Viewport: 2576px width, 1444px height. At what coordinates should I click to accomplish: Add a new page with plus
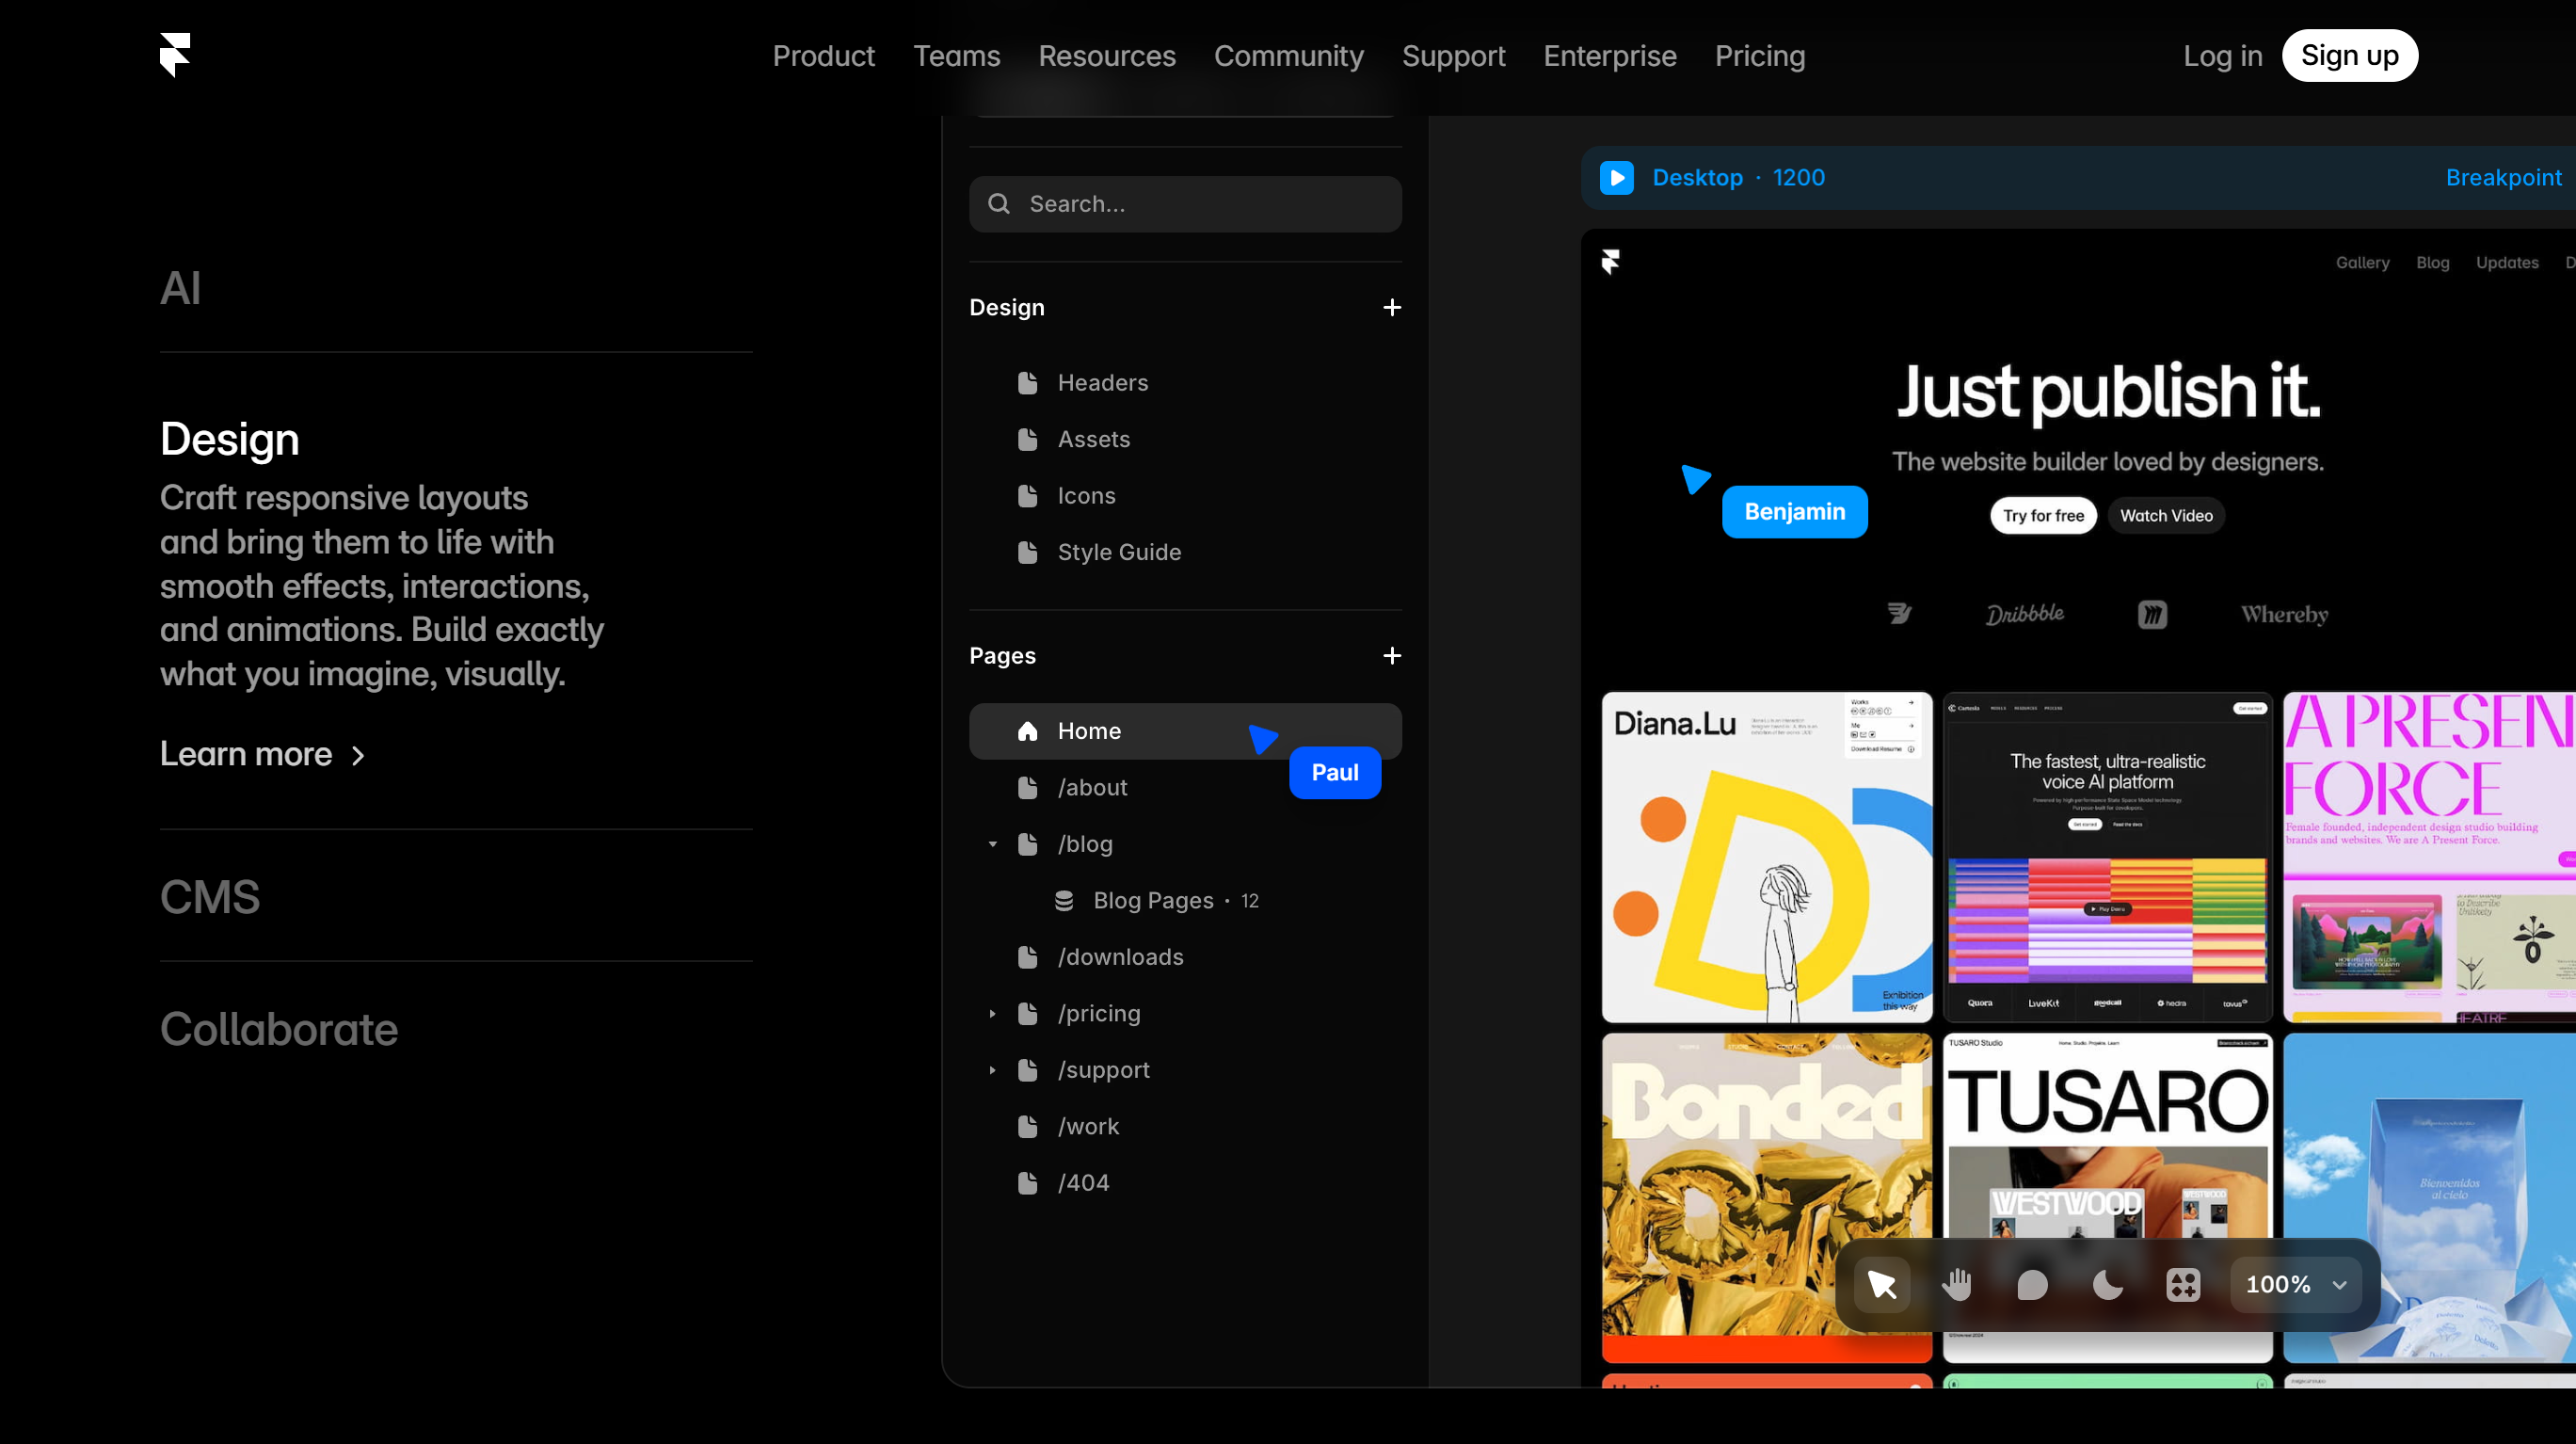coord(1392,656)
